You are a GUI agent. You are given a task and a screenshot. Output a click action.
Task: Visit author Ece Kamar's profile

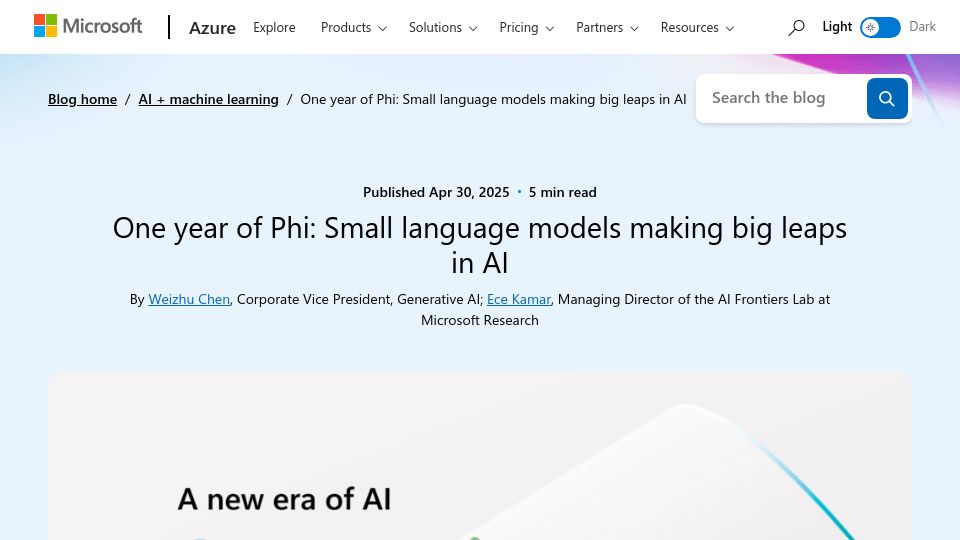(x=519, y=299)
